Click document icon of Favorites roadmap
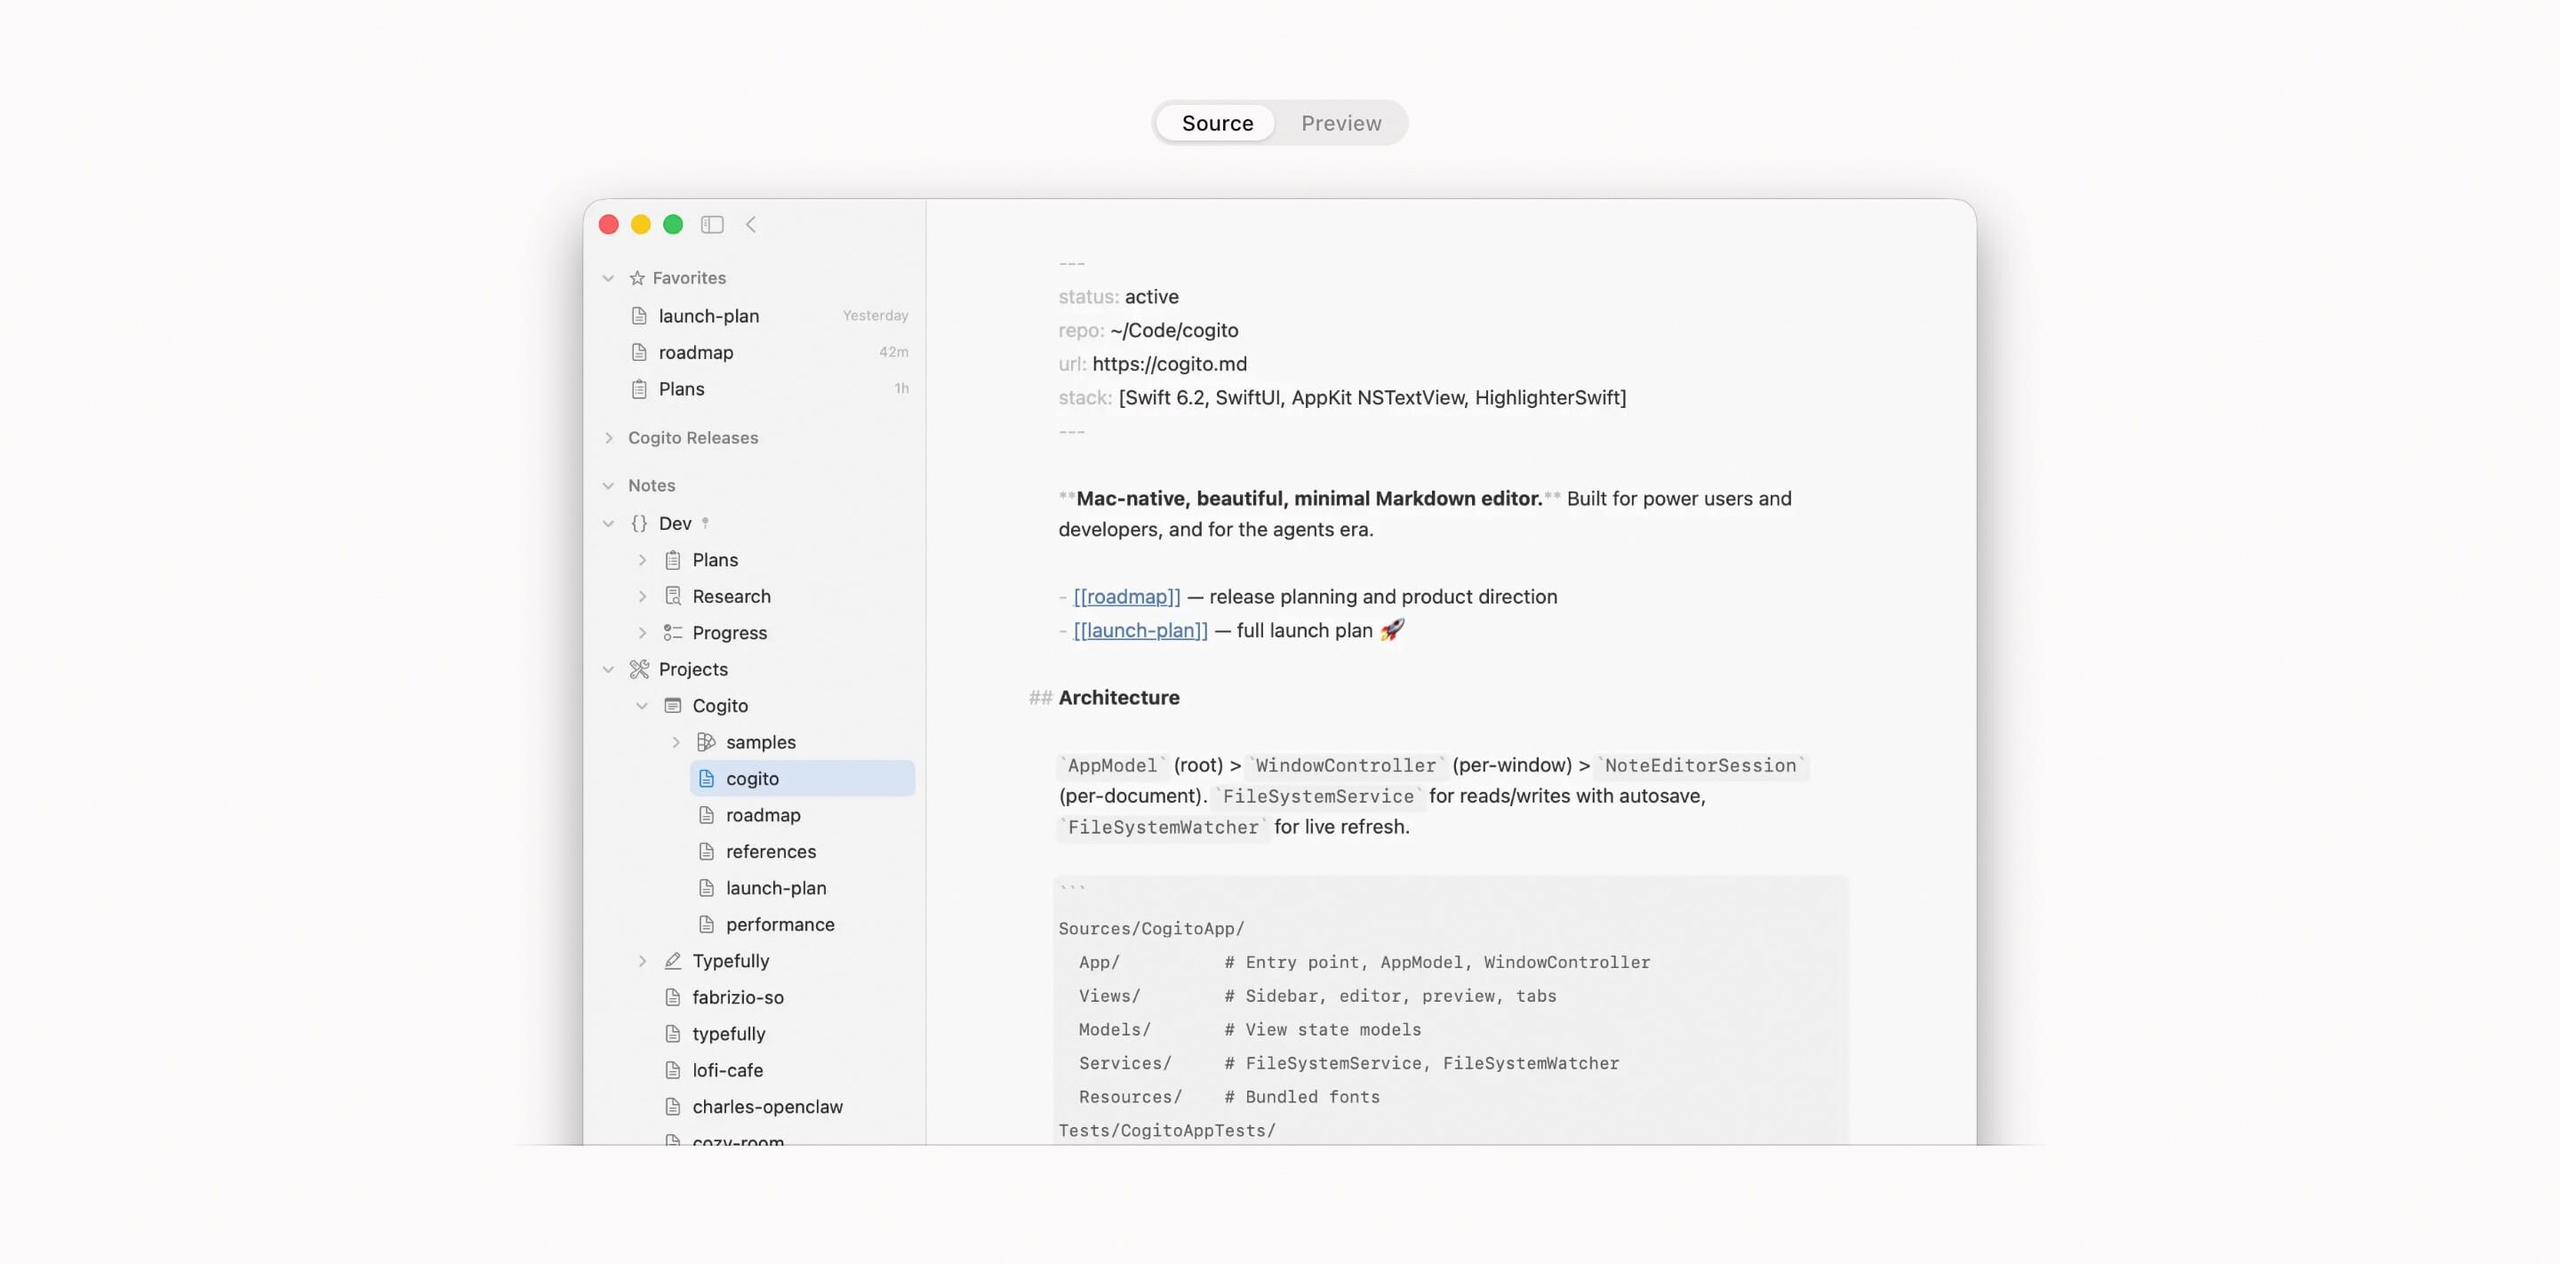Viewport: 2560px width, 1264px height. click(639, 352)
